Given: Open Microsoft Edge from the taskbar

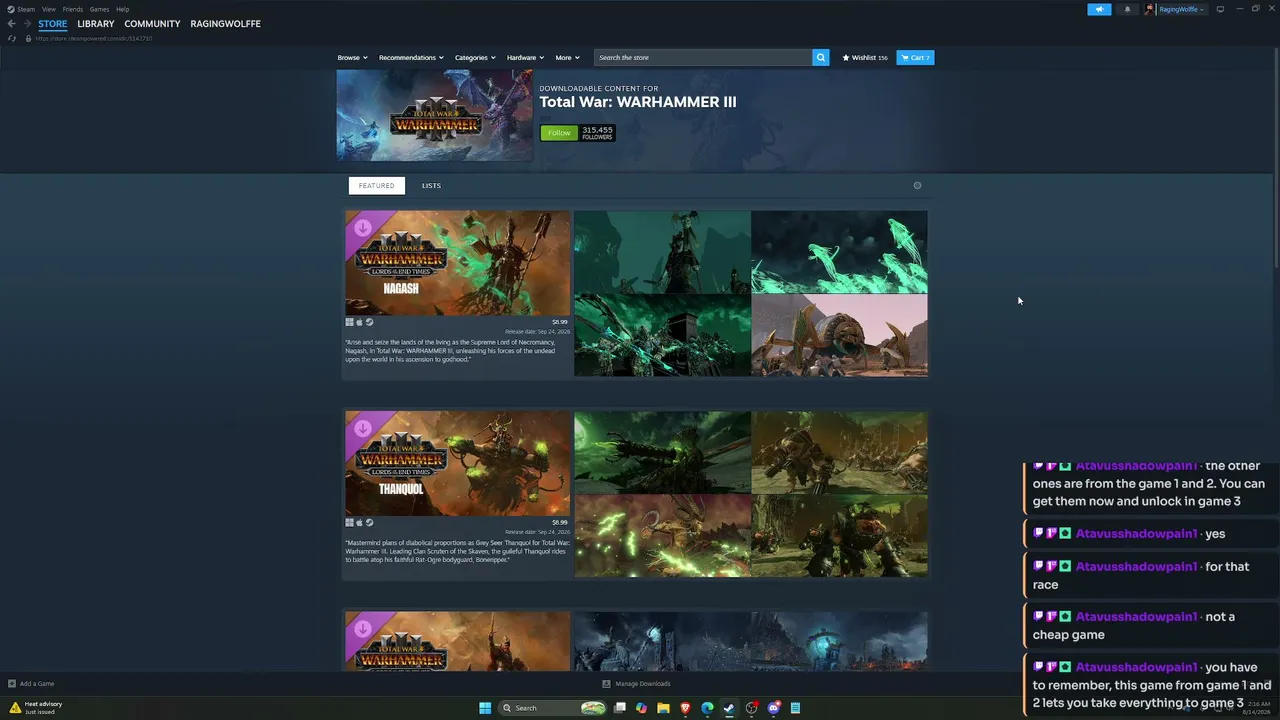Looking at the screenshot, I should tap(707, 708).
